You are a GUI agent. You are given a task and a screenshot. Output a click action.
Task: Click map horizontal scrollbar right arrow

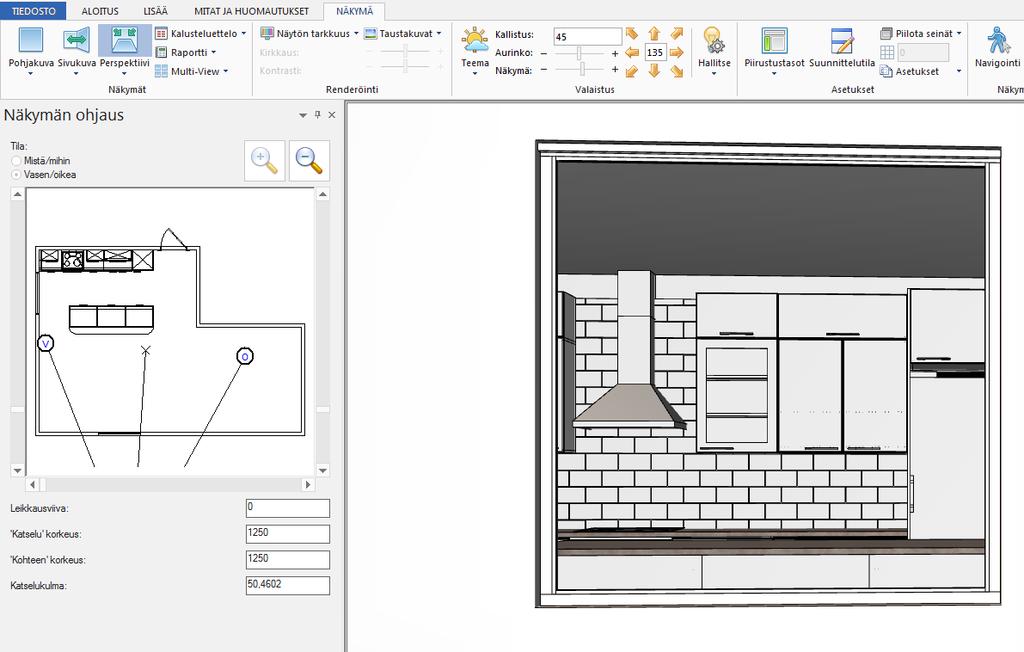[308, 485]
